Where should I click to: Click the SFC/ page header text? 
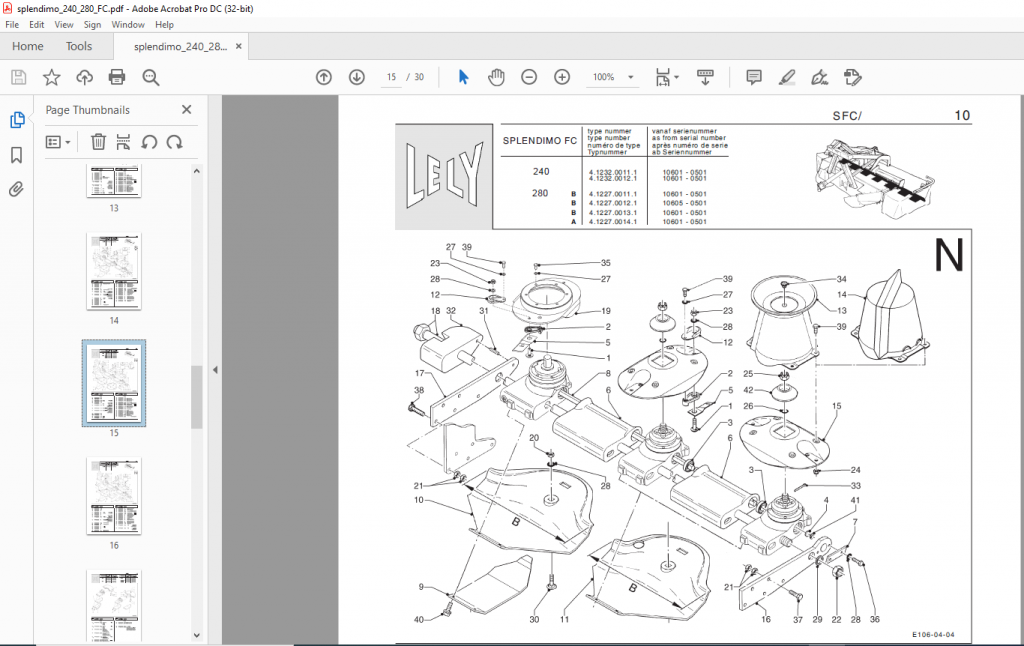point(847,116)
